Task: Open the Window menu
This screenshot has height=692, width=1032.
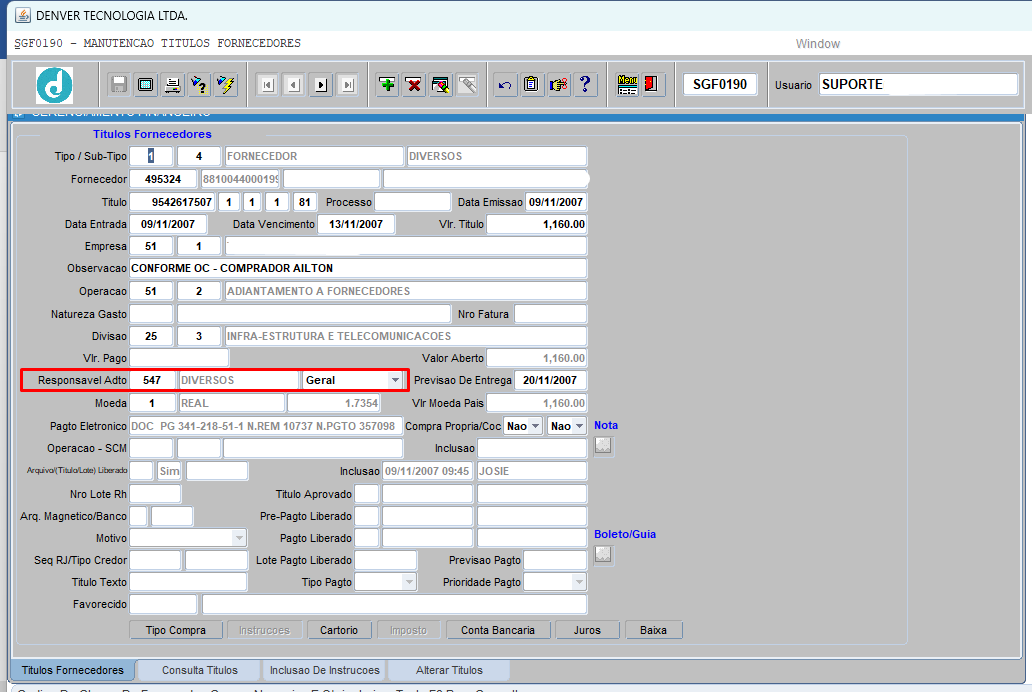Action: 817,44
